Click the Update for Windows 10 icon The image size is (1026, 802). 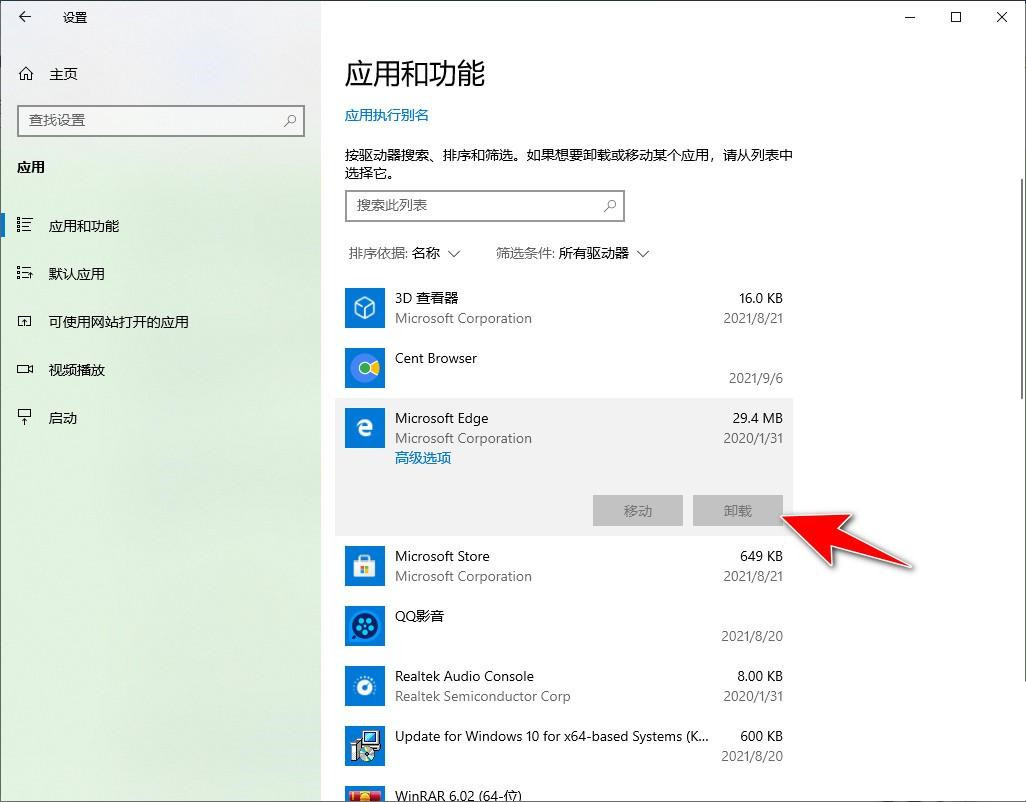364,746
